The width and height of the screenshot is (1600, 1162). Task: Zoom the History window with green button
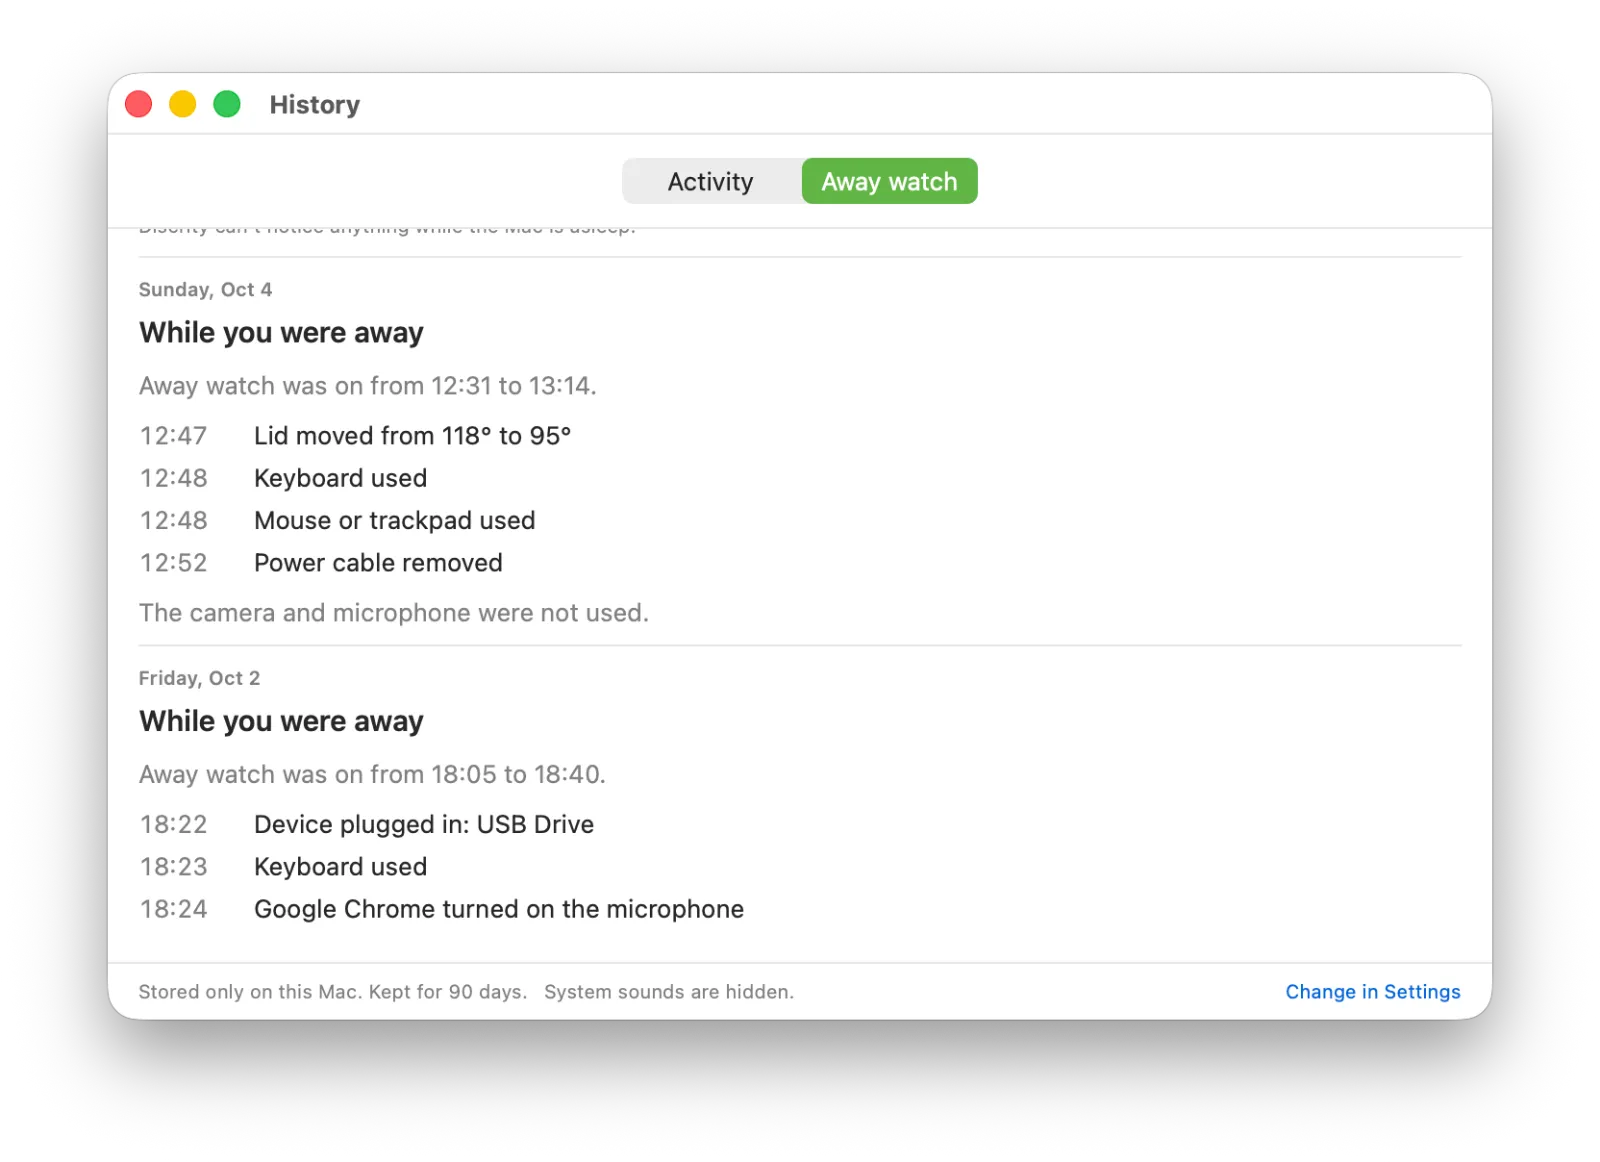(227, 104)
